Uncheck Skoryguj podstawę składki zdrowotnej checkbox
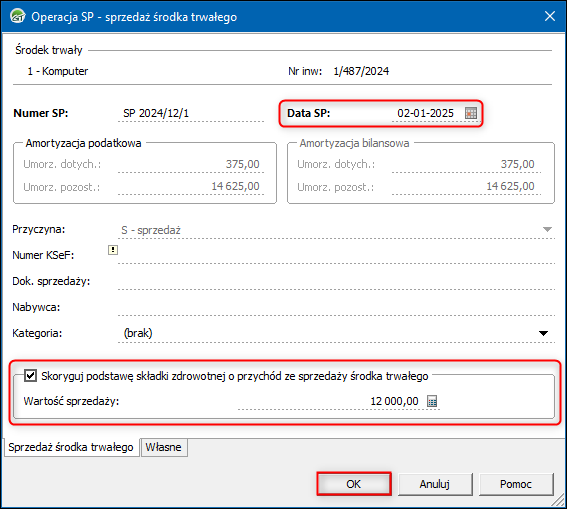This screenshot has width=567, height=509. click(30, 376)
